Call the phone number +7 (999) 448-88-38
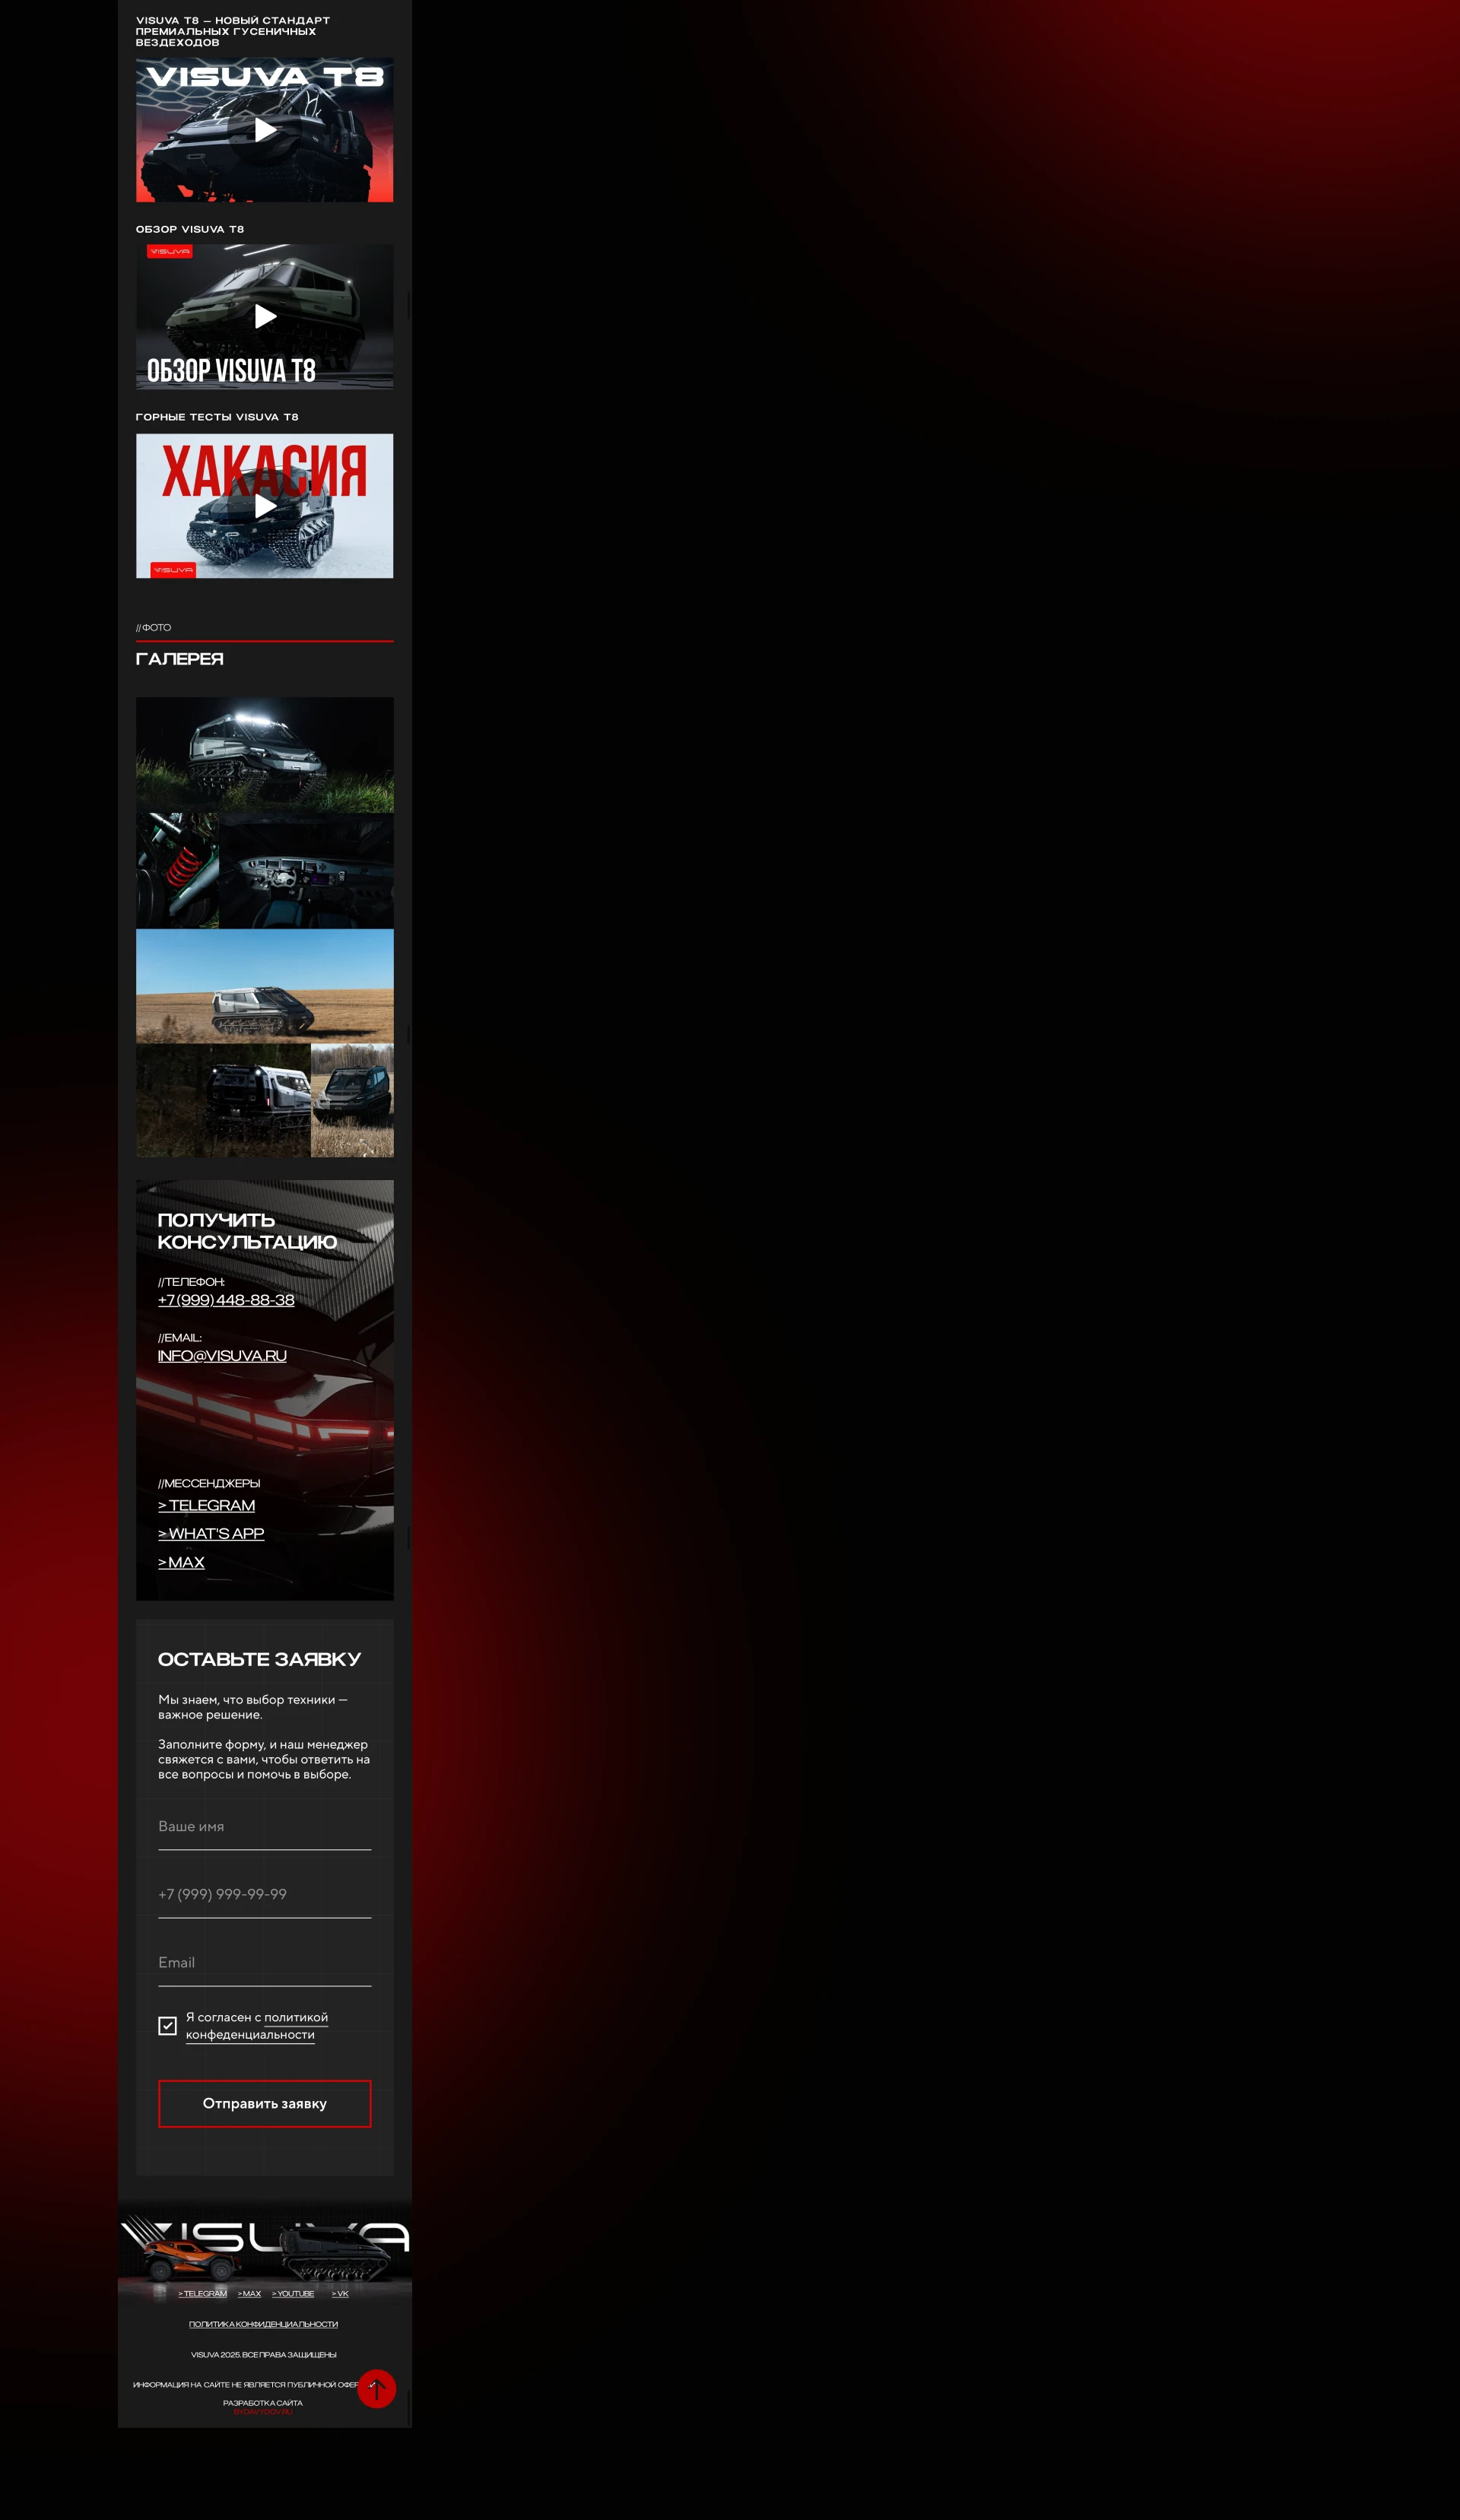Viewport: 1460px width, 2520px height. pos(226,1300)
